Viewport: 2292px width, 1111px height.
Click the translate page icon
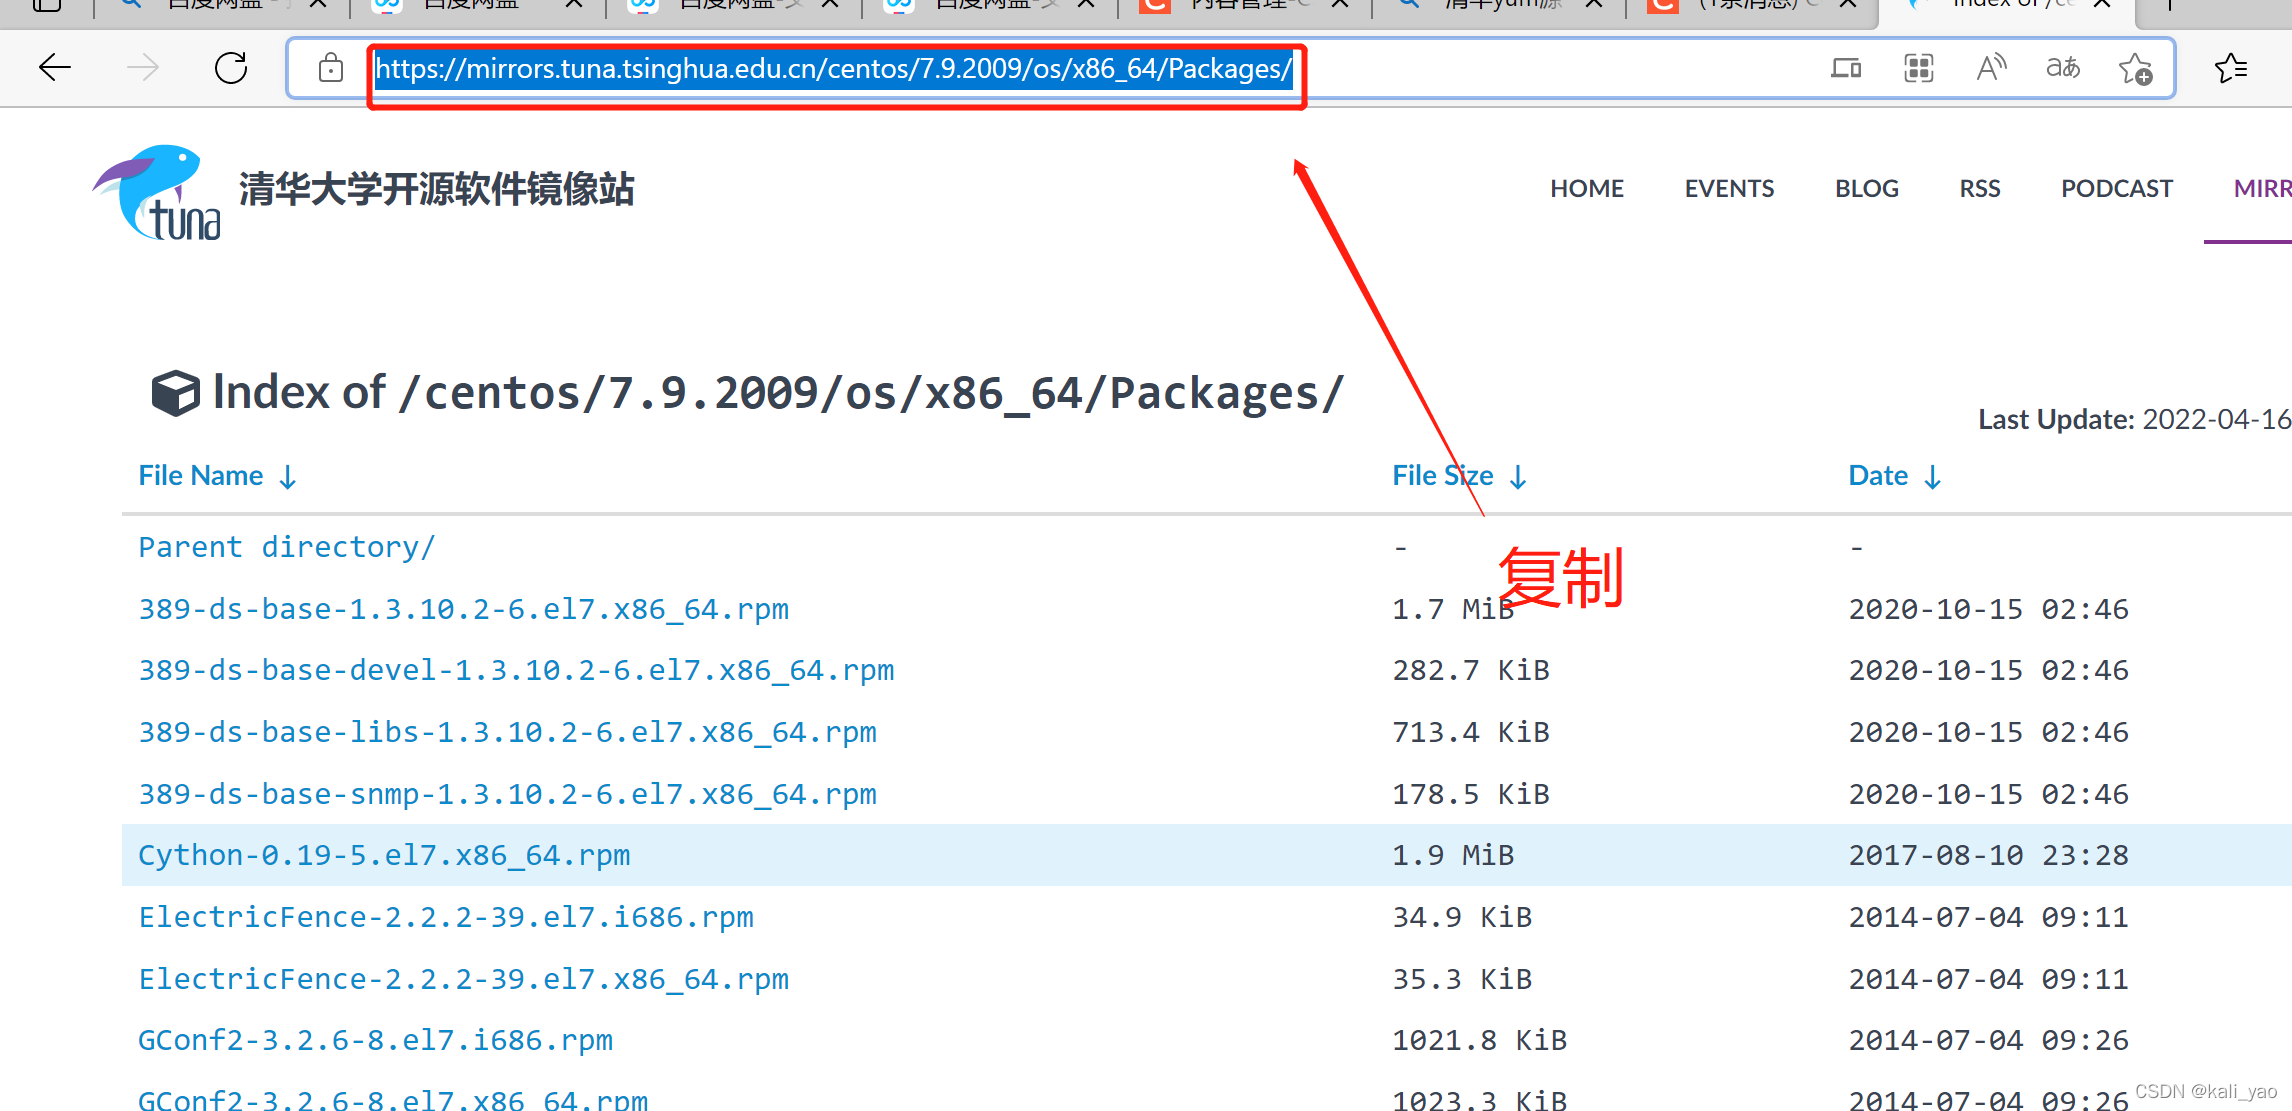click(2062, 68)
